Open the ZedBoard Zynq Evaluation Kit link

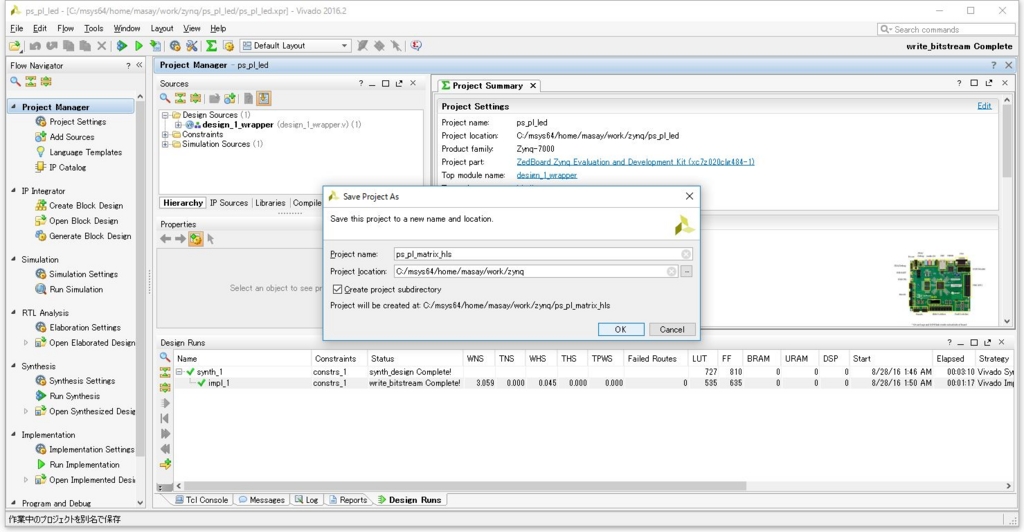point(635,162)
